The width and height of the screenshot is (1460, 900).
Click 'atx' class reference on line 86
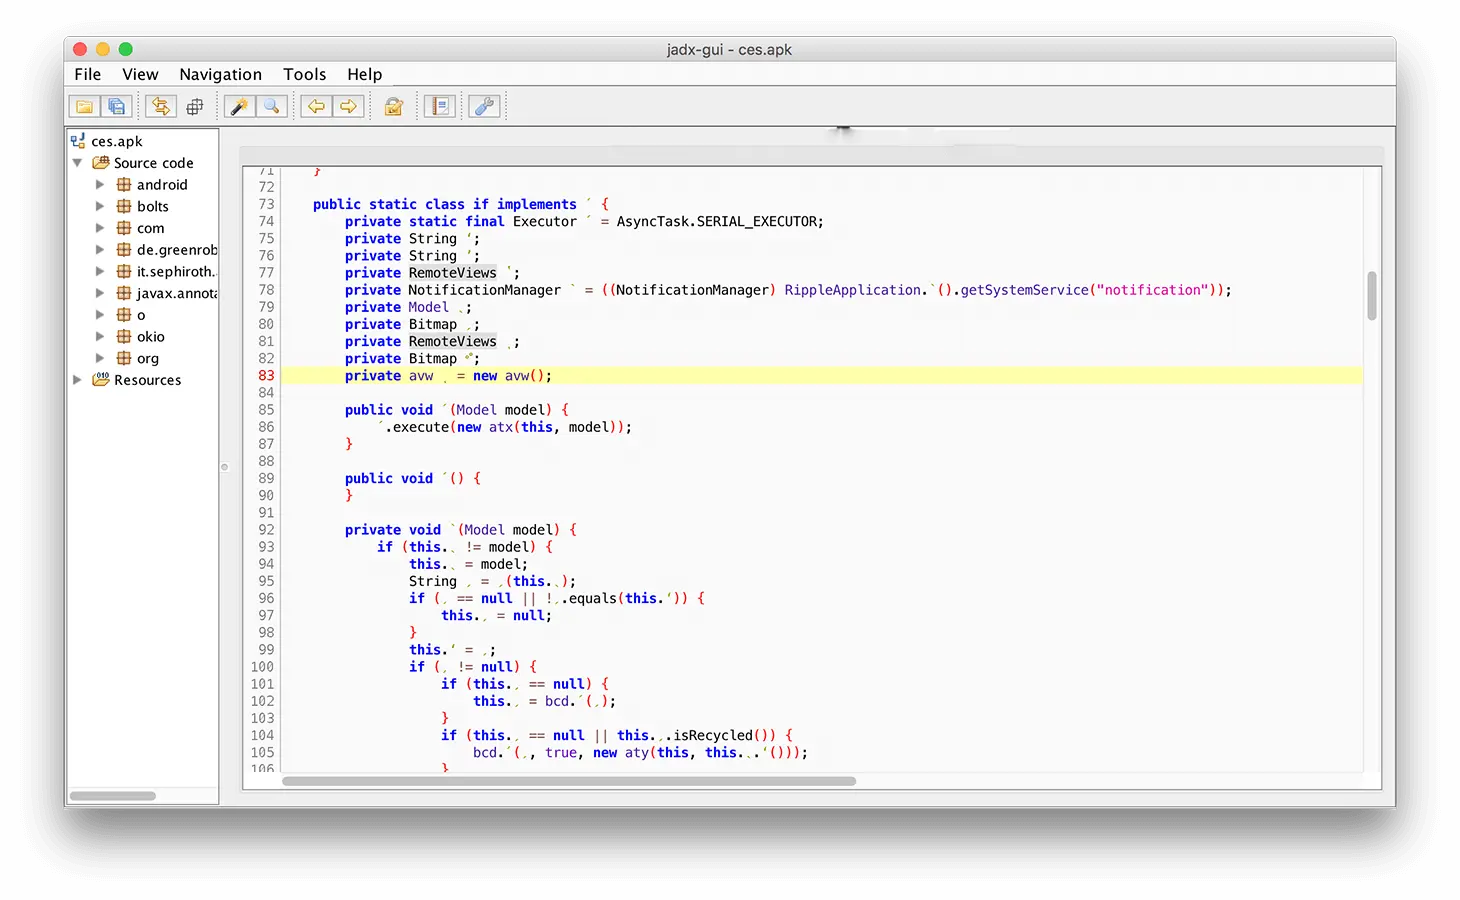pyautogui.click(x=501, y=427)
